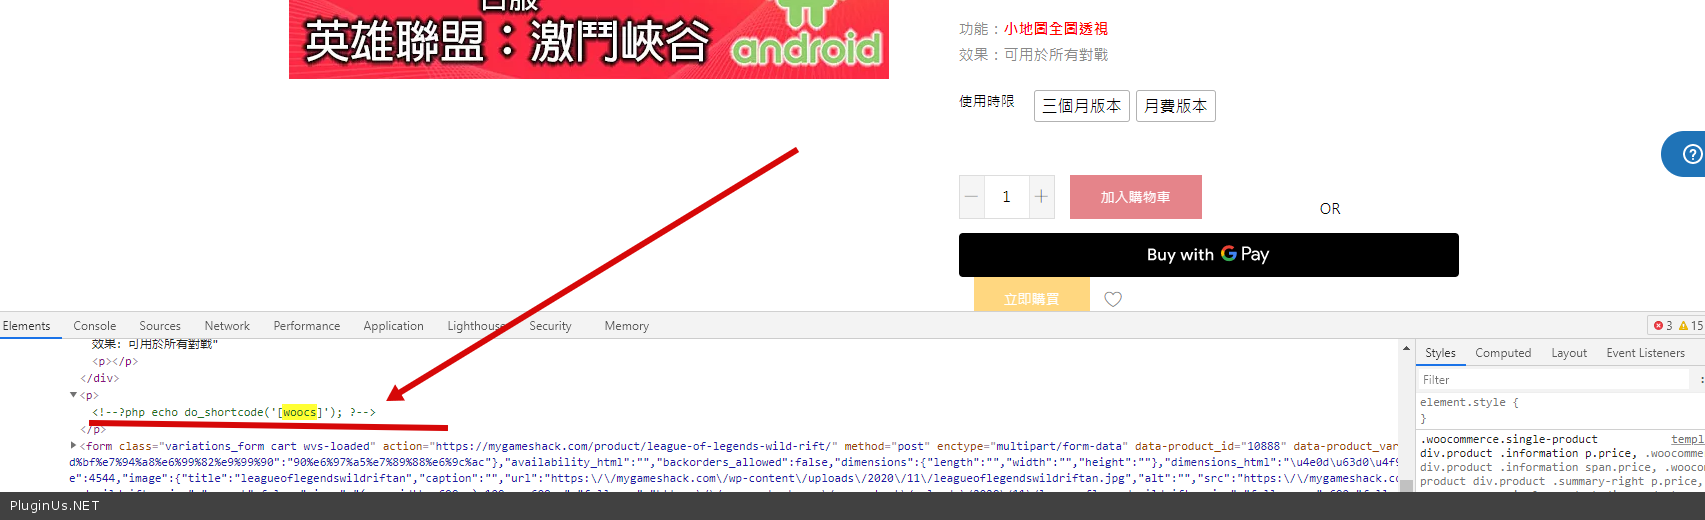Click the wishlist heart icon
The image size is (1705, 520).
tap(1113, 299)
